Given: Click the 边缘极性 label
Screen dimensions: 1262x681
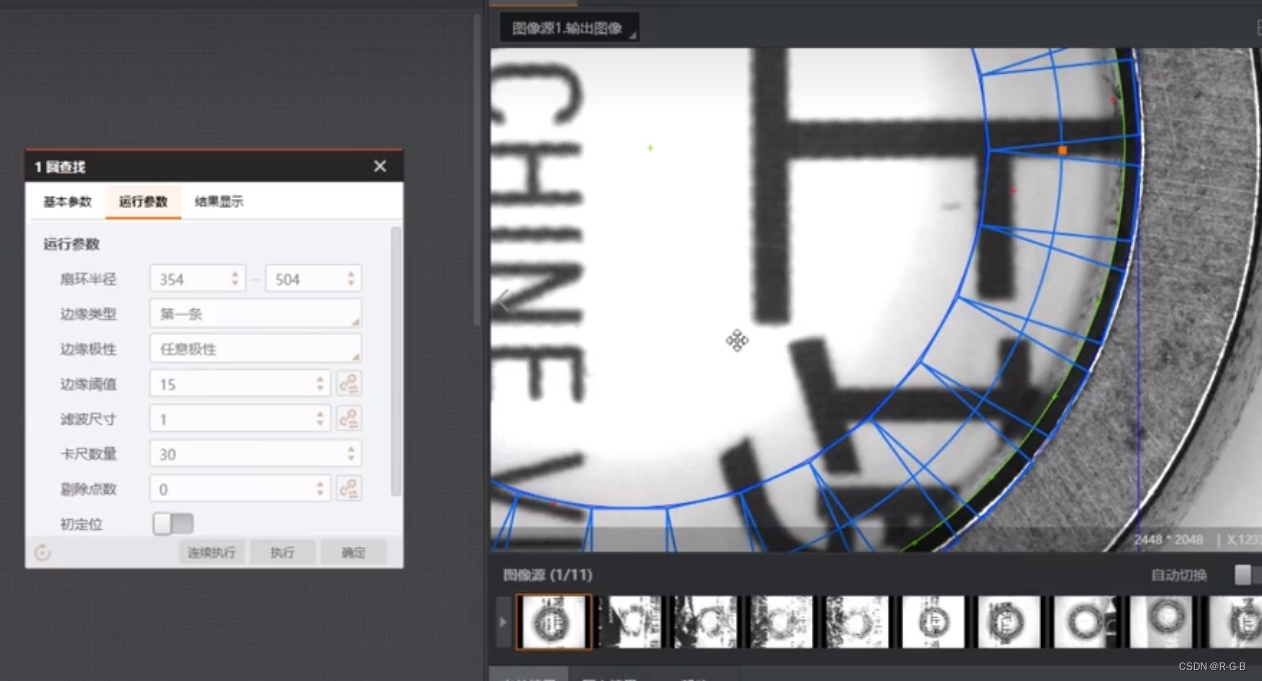Looking at the screenshot, I should [x=88, y=349].
